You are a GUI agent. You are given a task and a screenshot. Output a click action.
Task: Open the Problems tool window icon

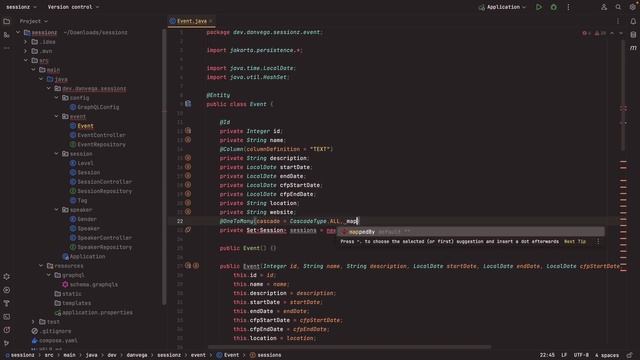(x=7, y=330)
